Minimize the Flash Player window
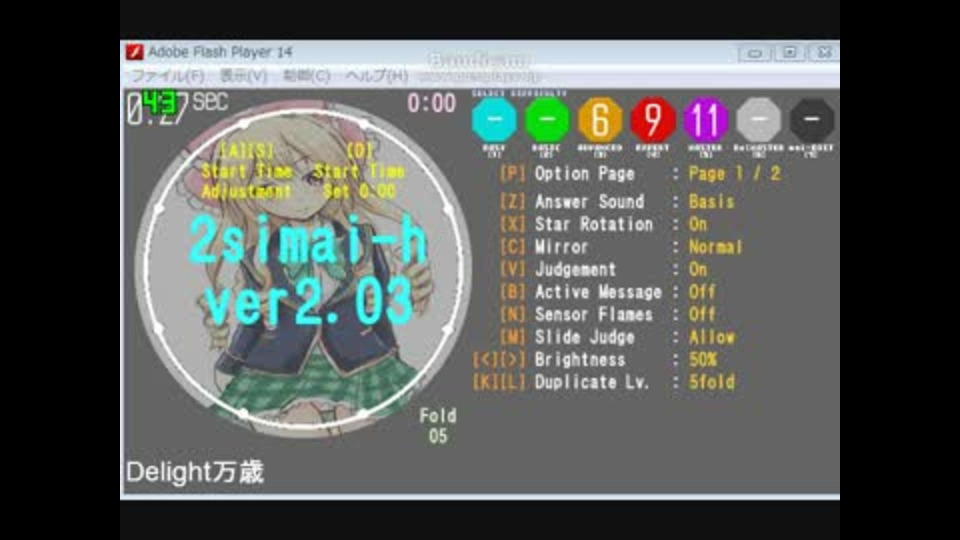The height and width of the screenshot is (540, 960). click(754, 53)
